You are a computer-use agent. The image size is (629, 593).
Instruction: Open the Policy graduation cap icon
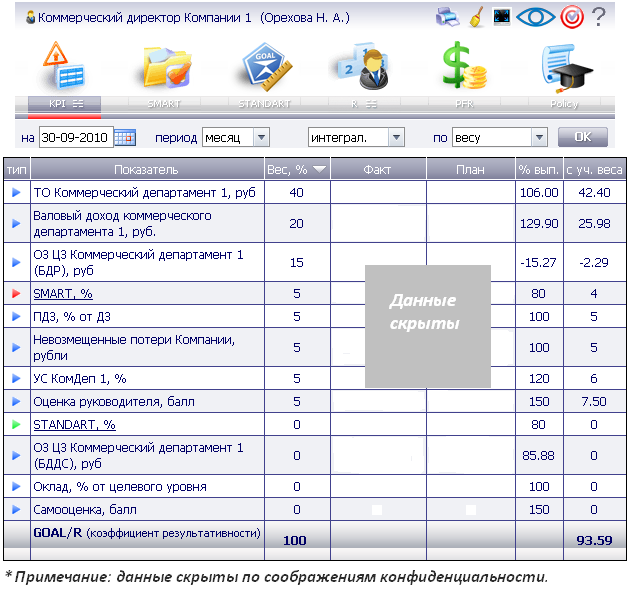(x=566, y=68)
